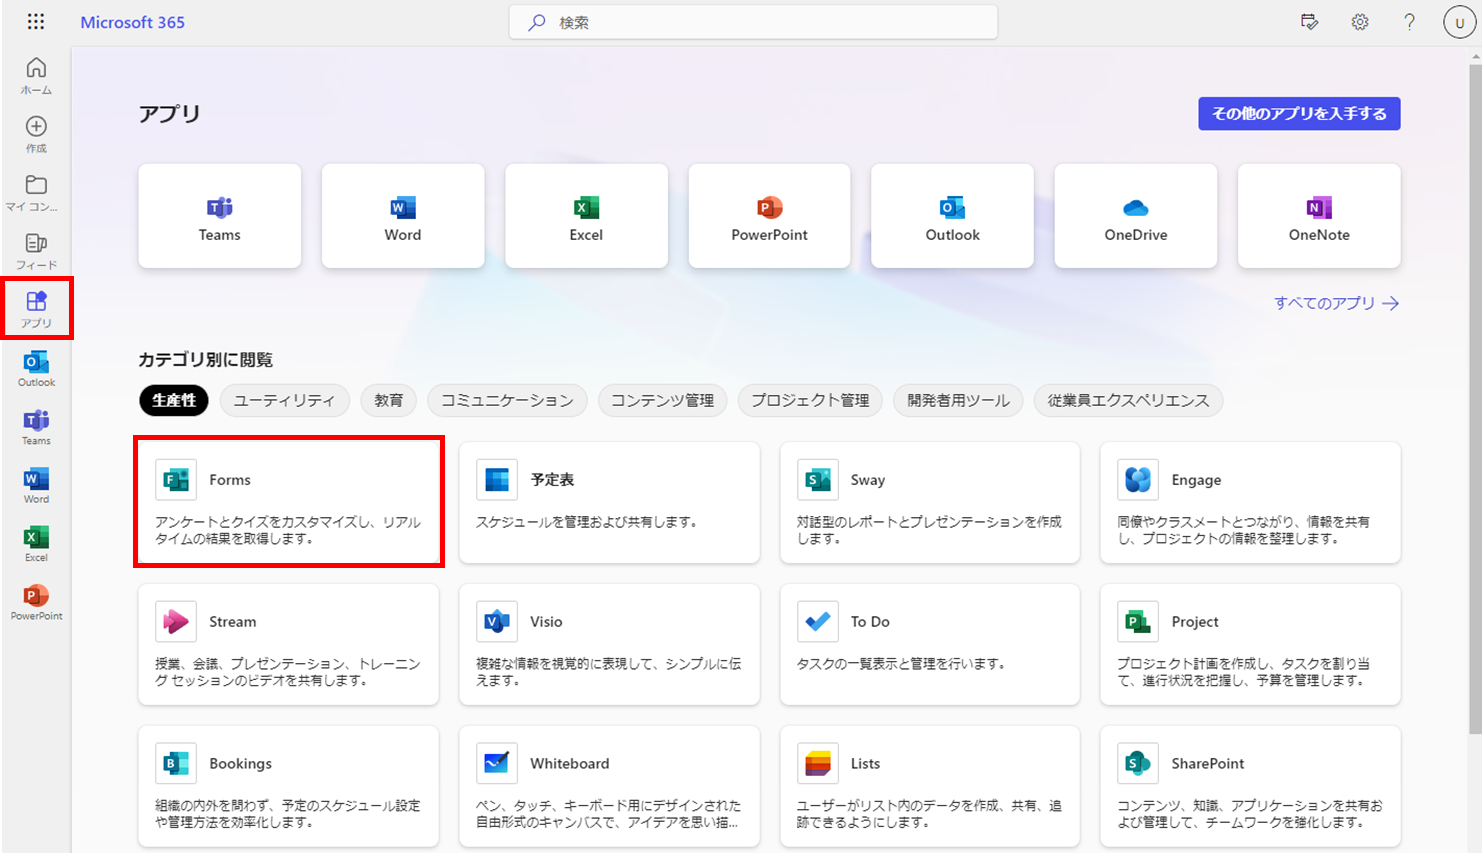Click the Engage app icon
The height and width of the screenshot is (853, 1482).
[x=1138, y=480]
